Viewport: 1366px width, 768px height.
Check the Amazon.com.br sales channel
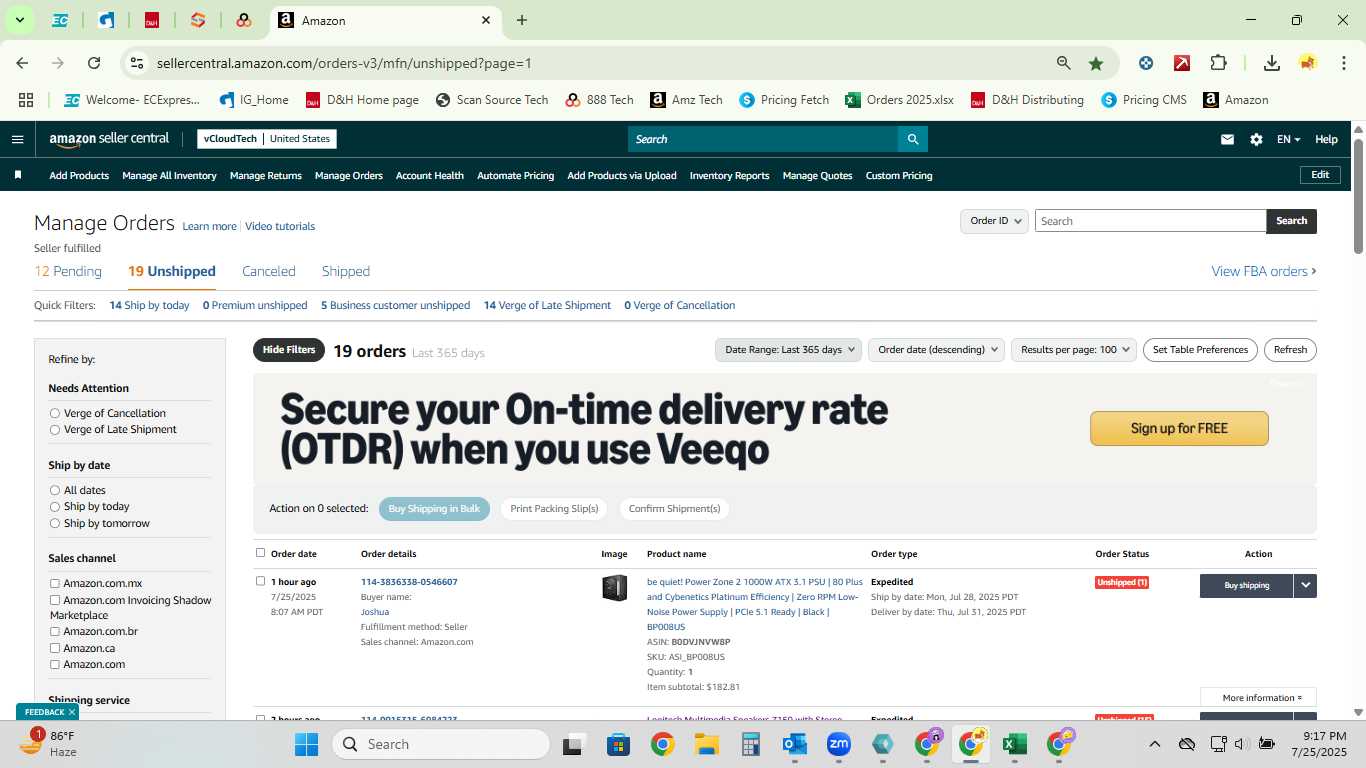pyautogui.click(x=55, y=631)
